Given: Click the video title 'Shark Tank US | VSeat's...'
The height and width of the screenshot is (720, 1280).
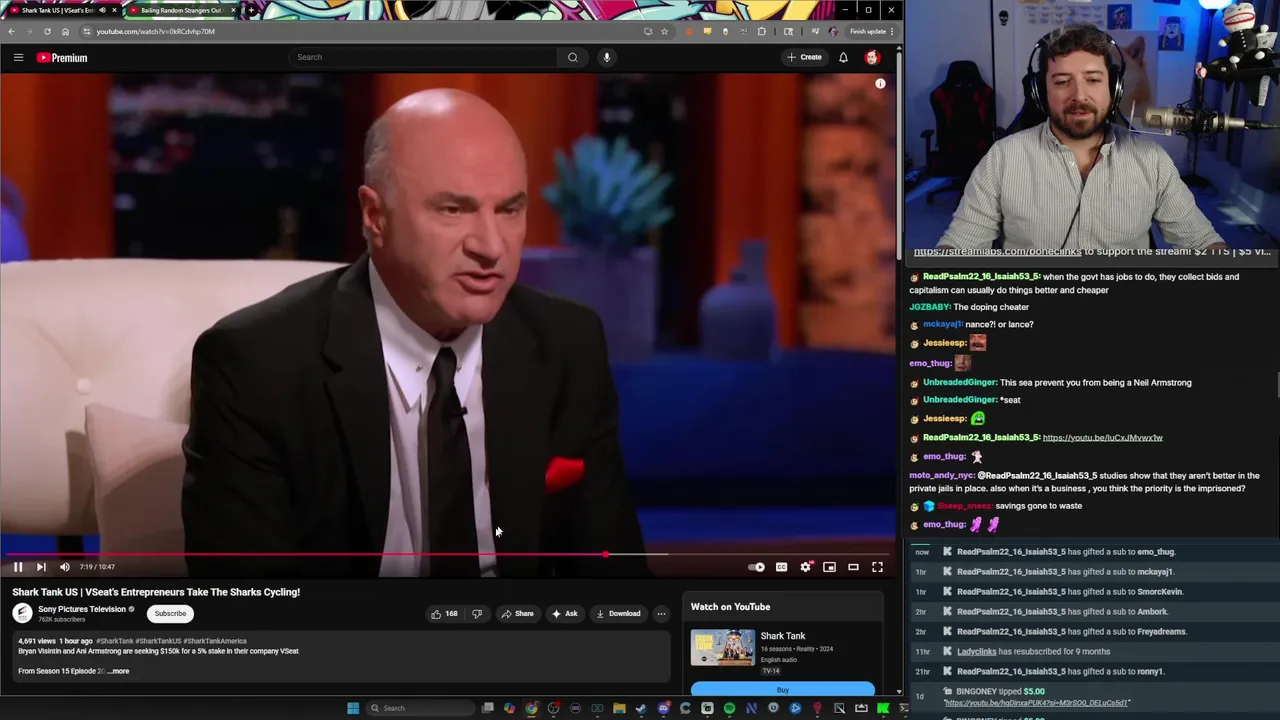Looking at the screenshot, I should pos(156,592).
